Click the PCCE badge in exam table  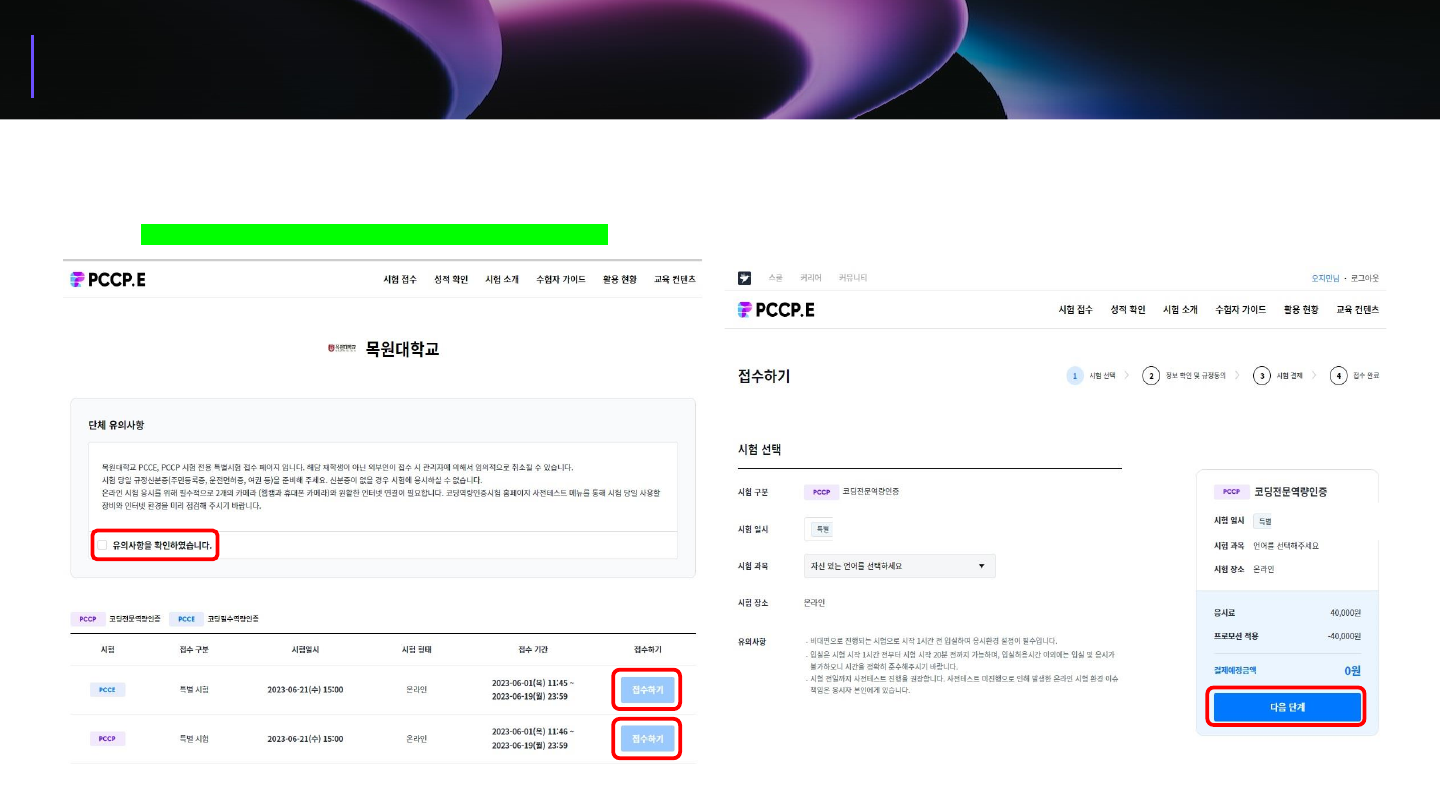pyautogui.click(x=107, y=690)
